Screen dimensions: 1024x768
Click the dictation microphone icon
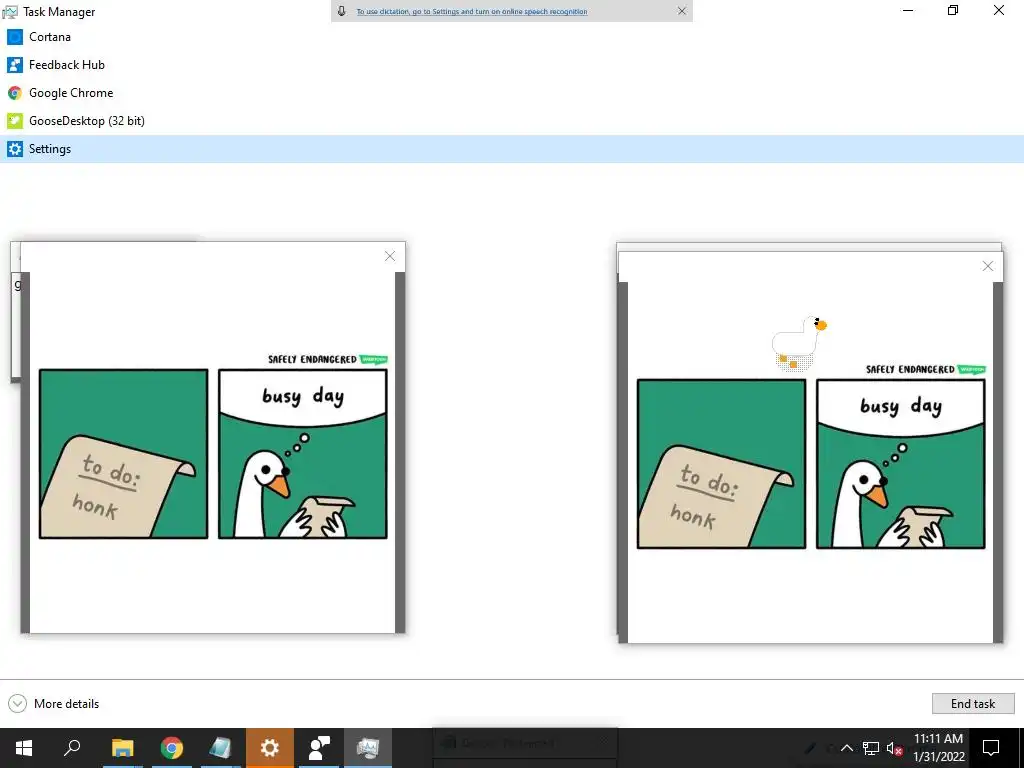click(x=341, y=11)
